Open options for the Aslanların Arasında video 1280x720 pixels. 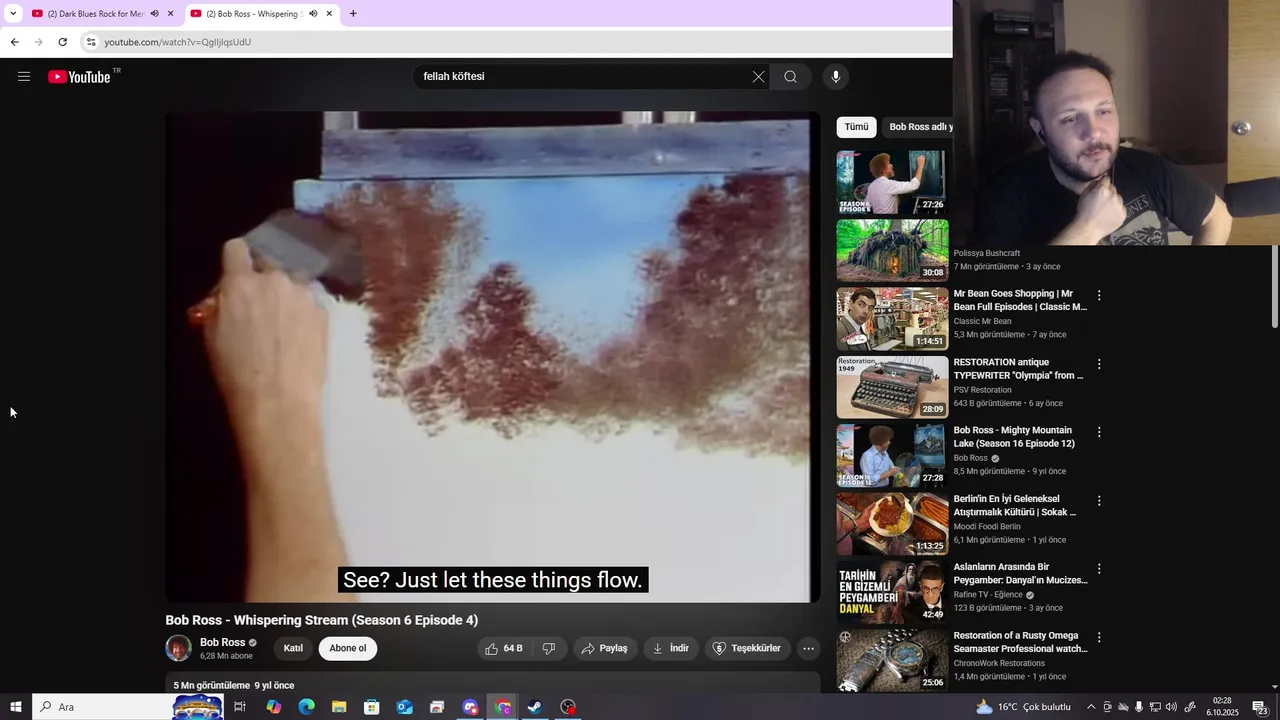1099,568
